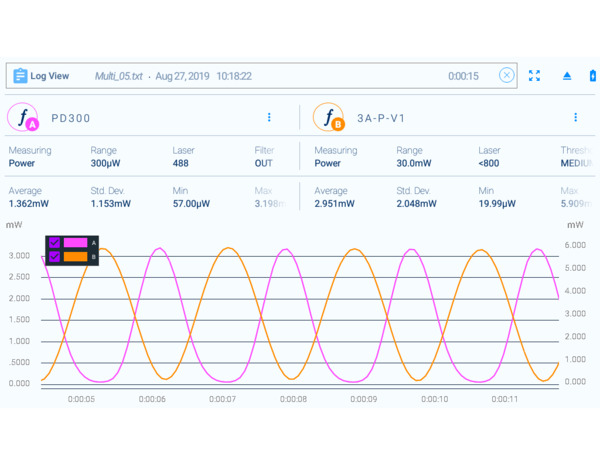Change 3A-P-V1 Laser <800 setting
This screenshot has height=450, width=600.
click(488, 163)
